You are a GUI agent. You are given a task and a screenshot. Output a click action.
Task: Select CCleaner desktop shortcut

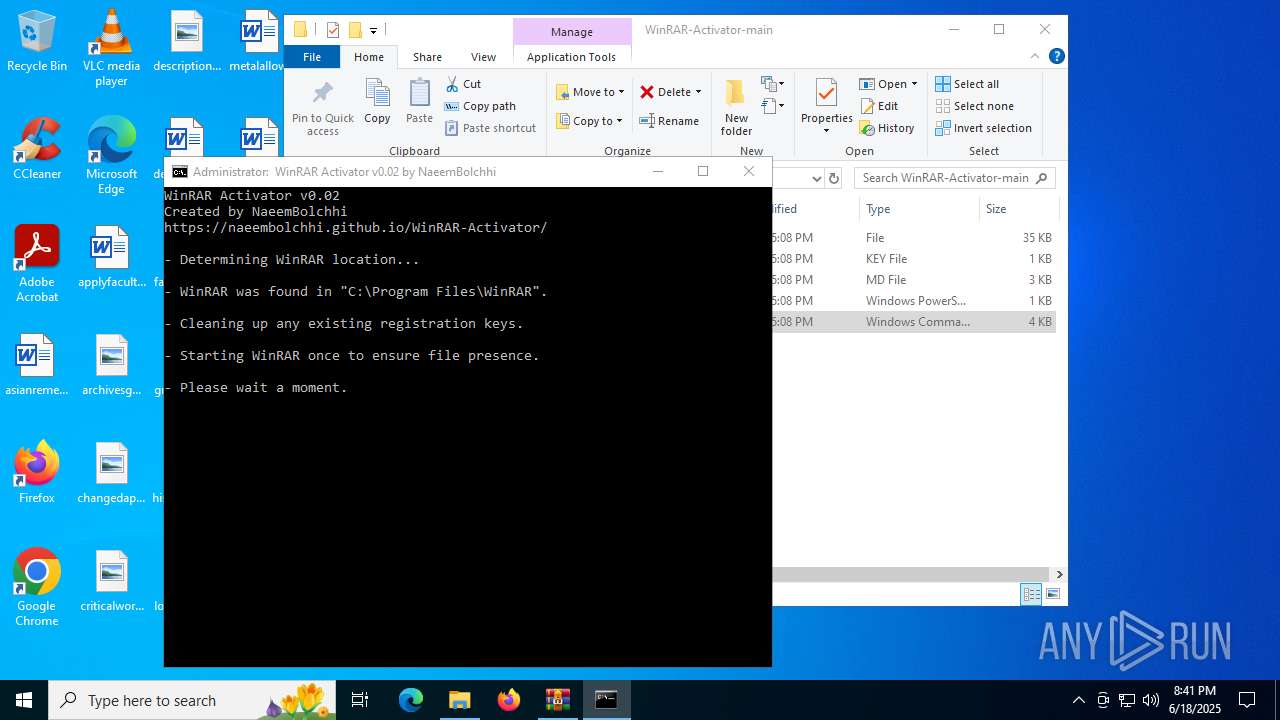click(x=37, y=149)
